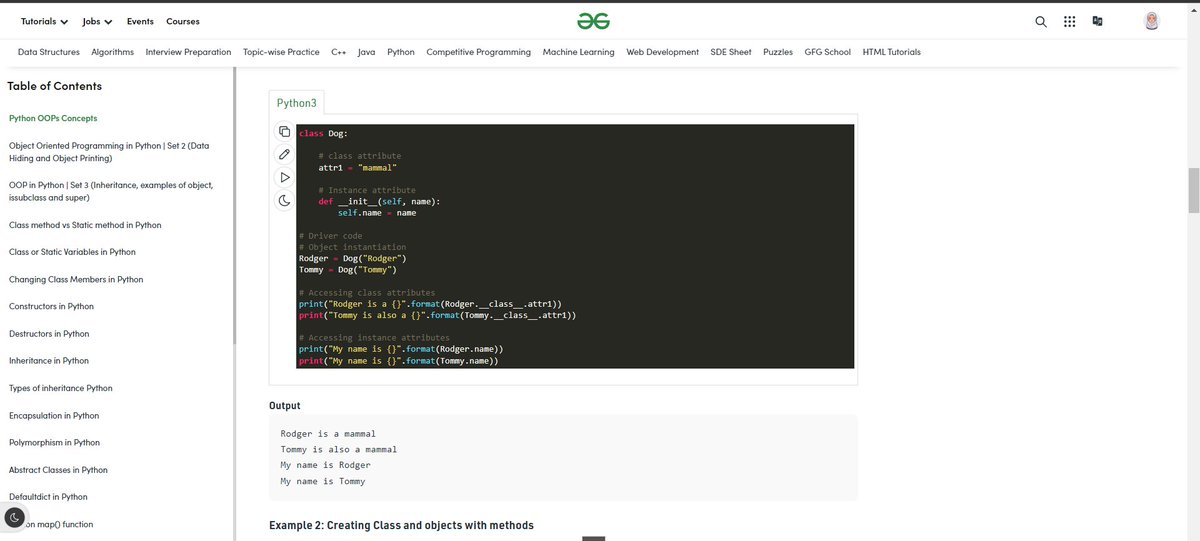Open Java in navigation bar

click(x=366, y=52)
